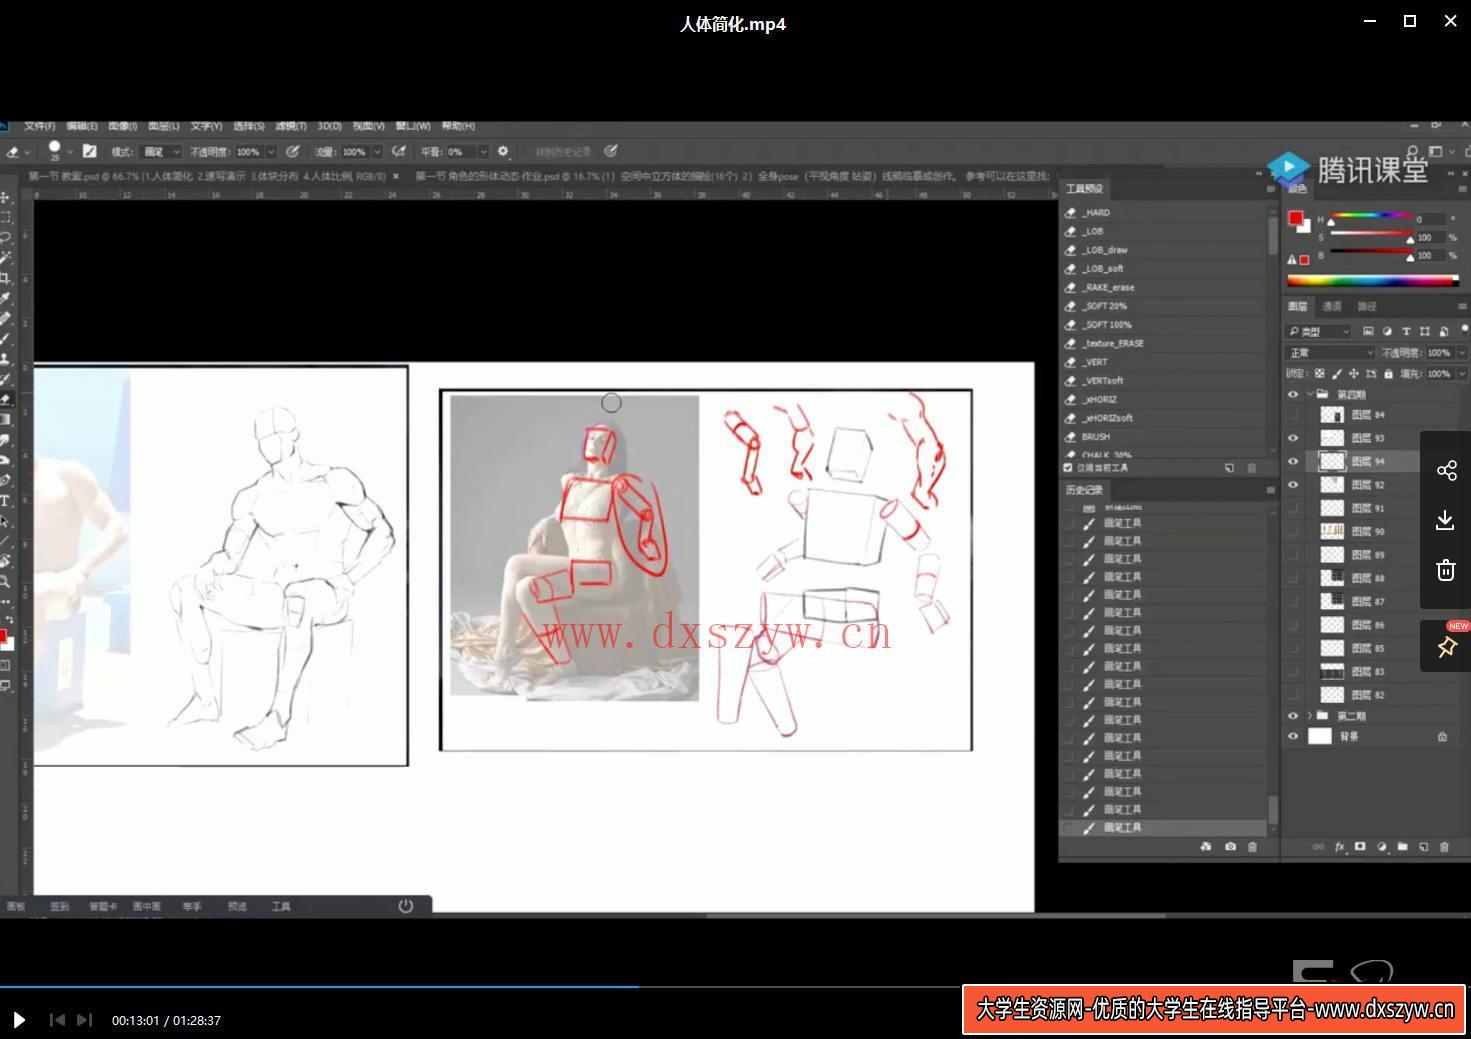1471x1039 pixels.
Task: Click the pin icon marked NEW
Action: tap(1447, 647)
